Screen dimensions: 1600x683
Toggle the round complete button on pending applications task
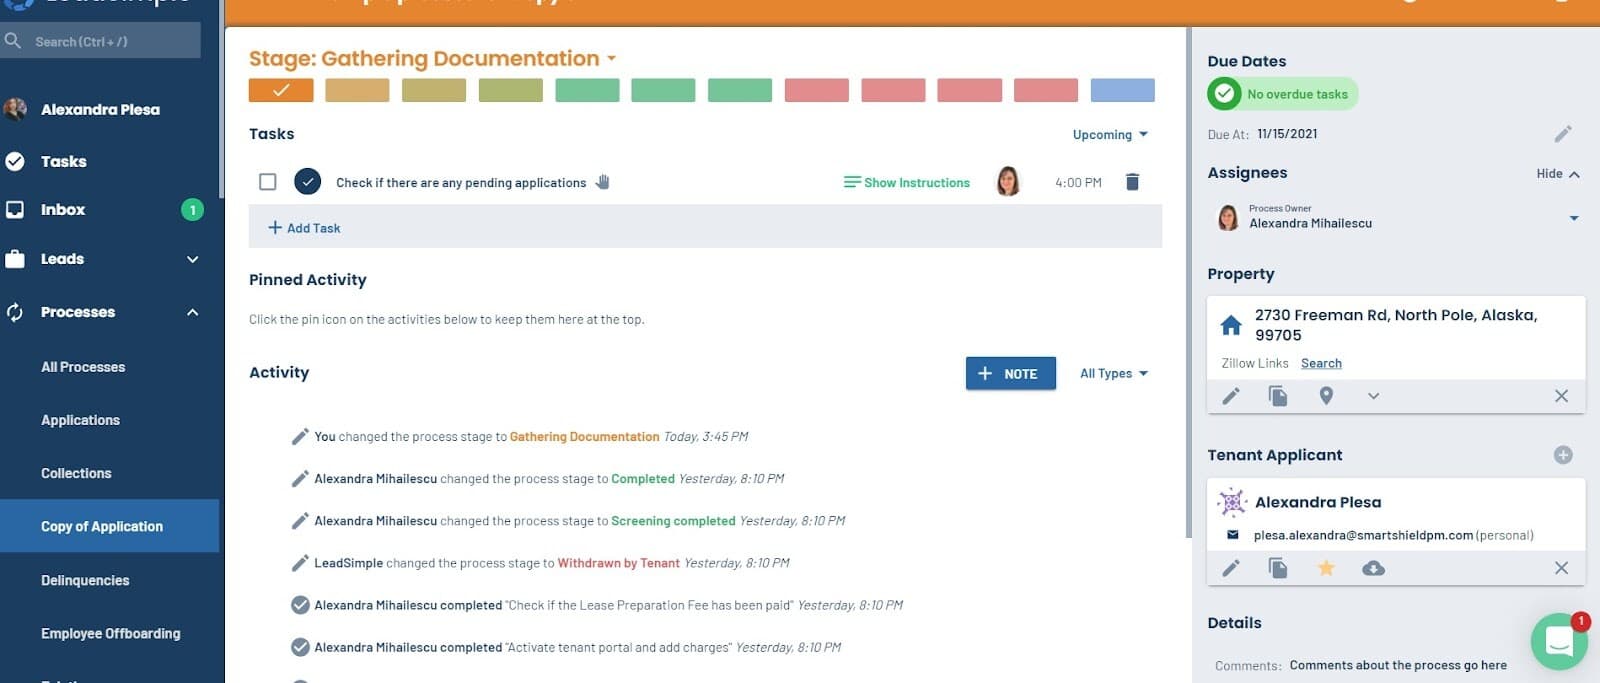308,182
